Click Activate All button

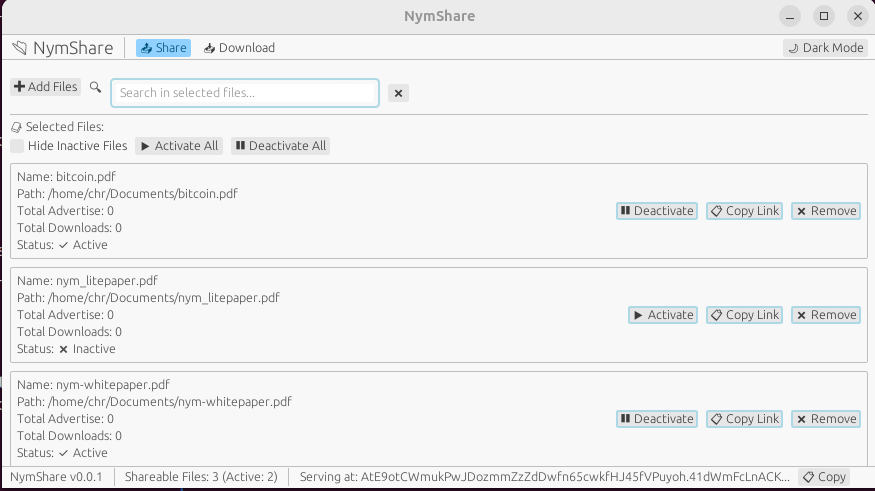coord(179,146)
